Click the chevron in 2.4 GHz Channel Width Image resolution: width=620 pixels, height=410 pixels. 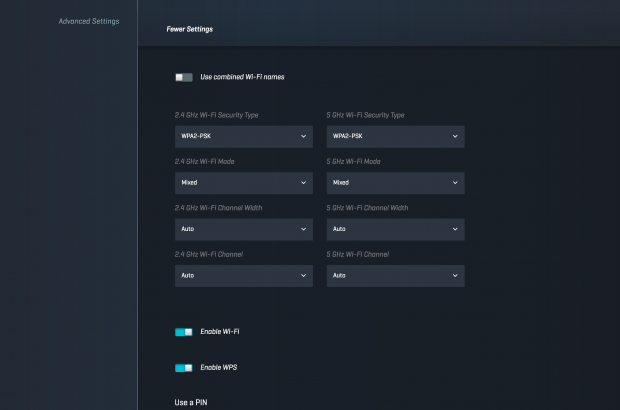pos(303,229)
